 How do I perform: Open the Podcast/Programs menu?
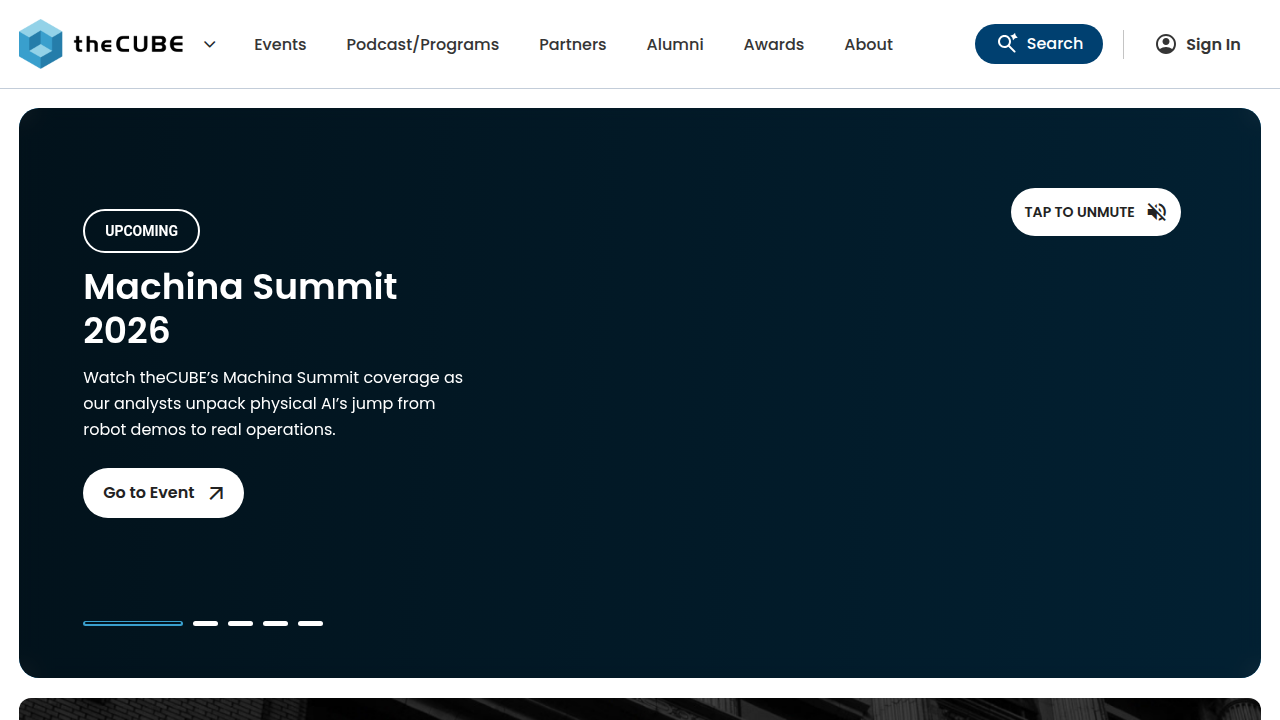[423, 44]
